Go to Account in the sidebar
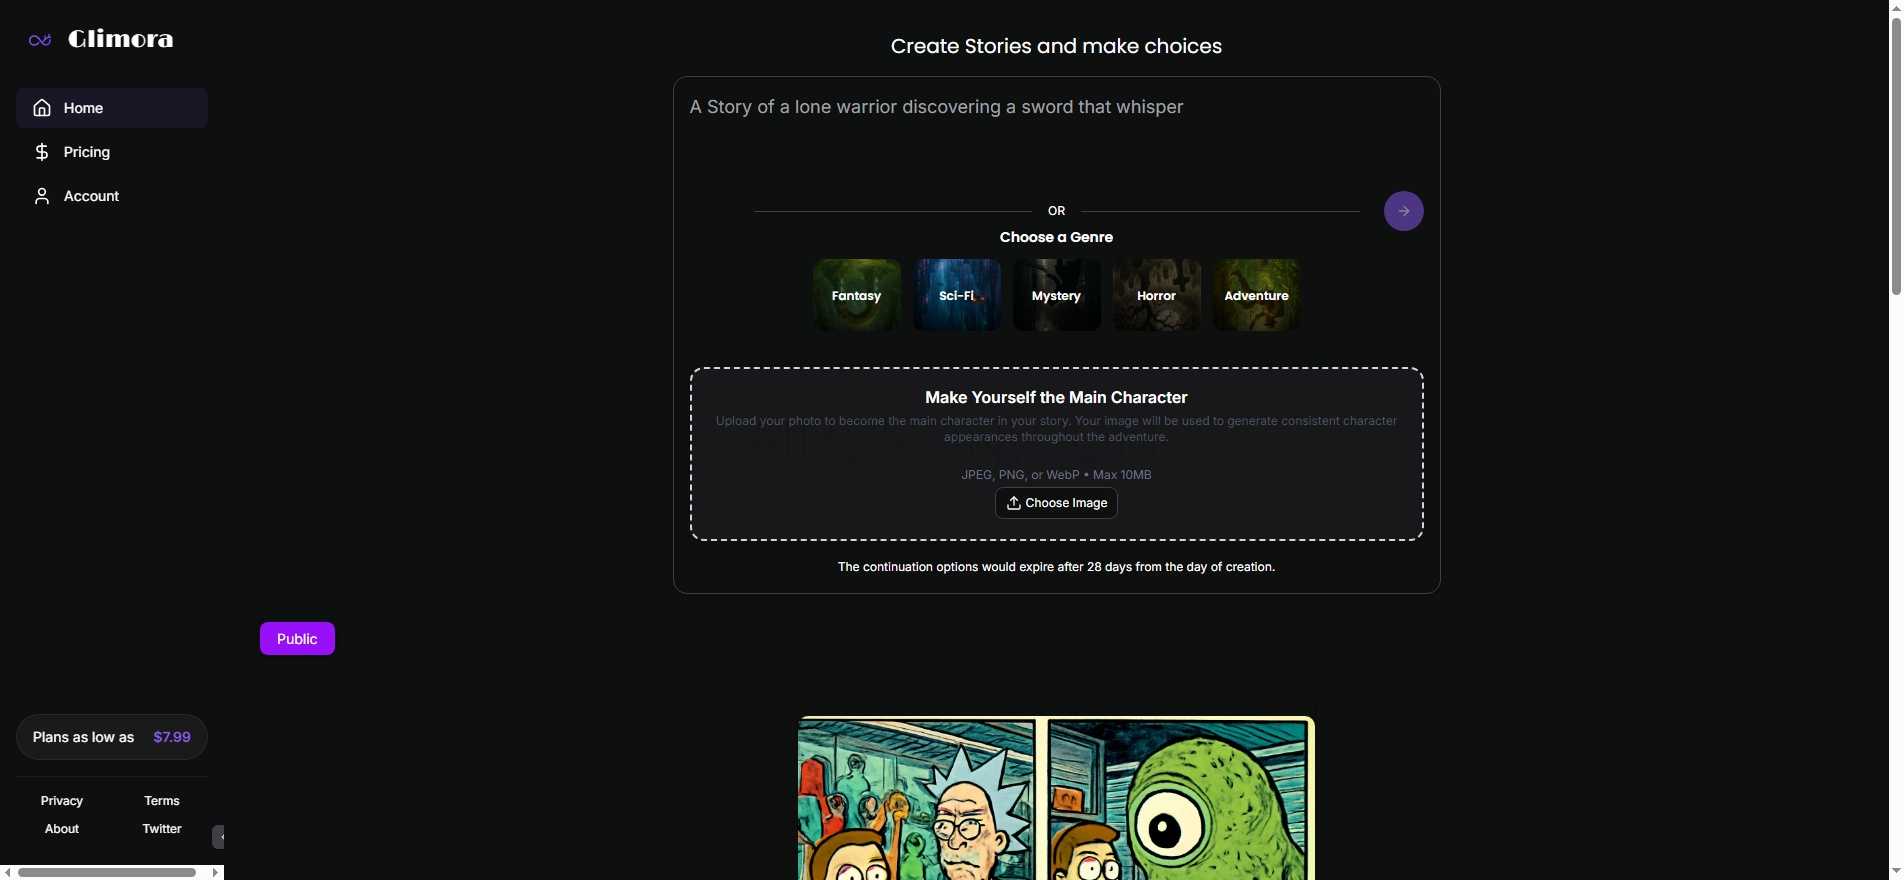Screen dimensions: 1904x880 [x=91, y=196]
